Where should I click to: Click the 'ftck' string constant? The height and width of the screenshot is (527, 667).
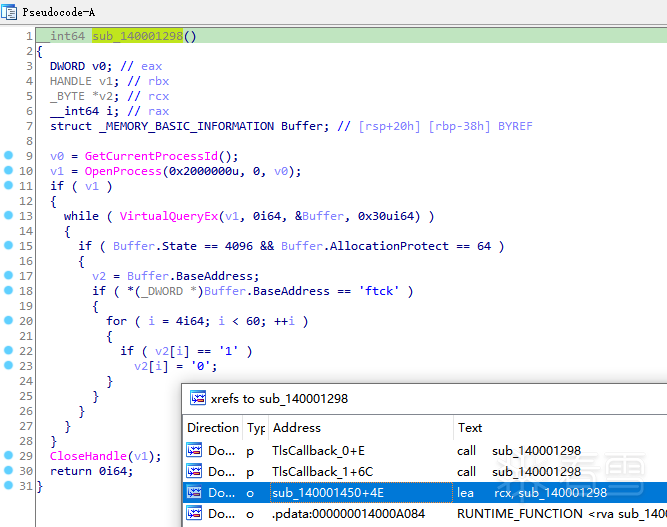click(x=379, y=291)
